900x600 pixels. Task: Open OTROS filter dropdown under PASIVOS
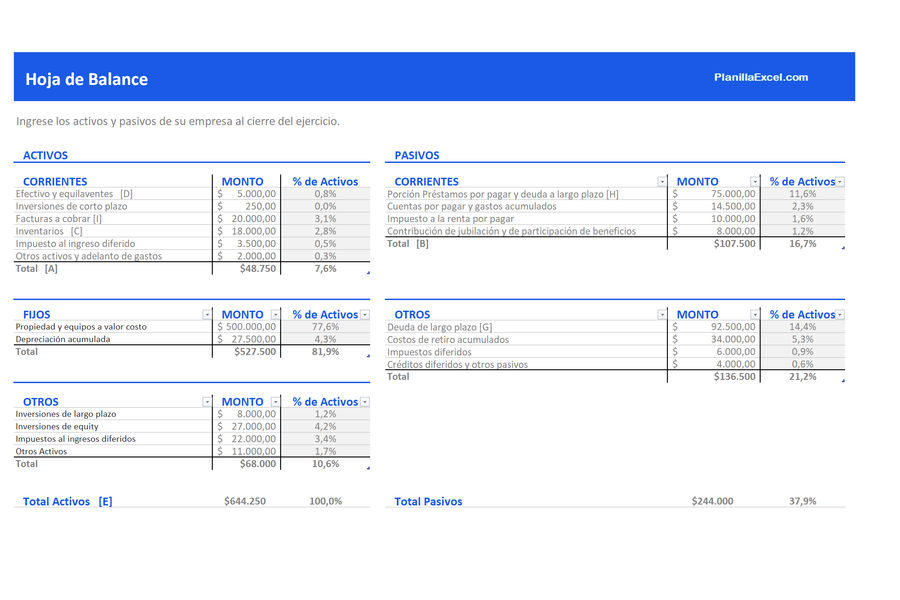pos(662,314)
